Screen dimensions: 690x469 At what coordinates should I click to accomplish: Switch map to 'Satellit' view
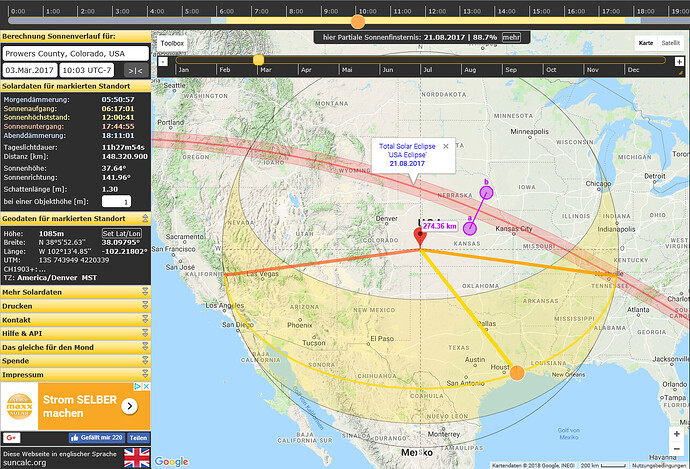pos(672,43)
